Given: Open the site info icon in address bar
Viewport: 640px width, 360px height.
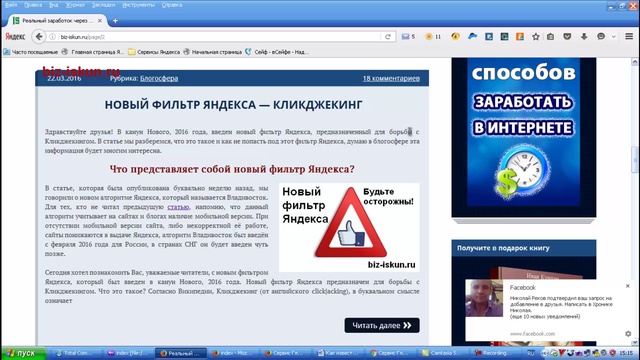Looking at the screenshot, I should pos(53,37).
